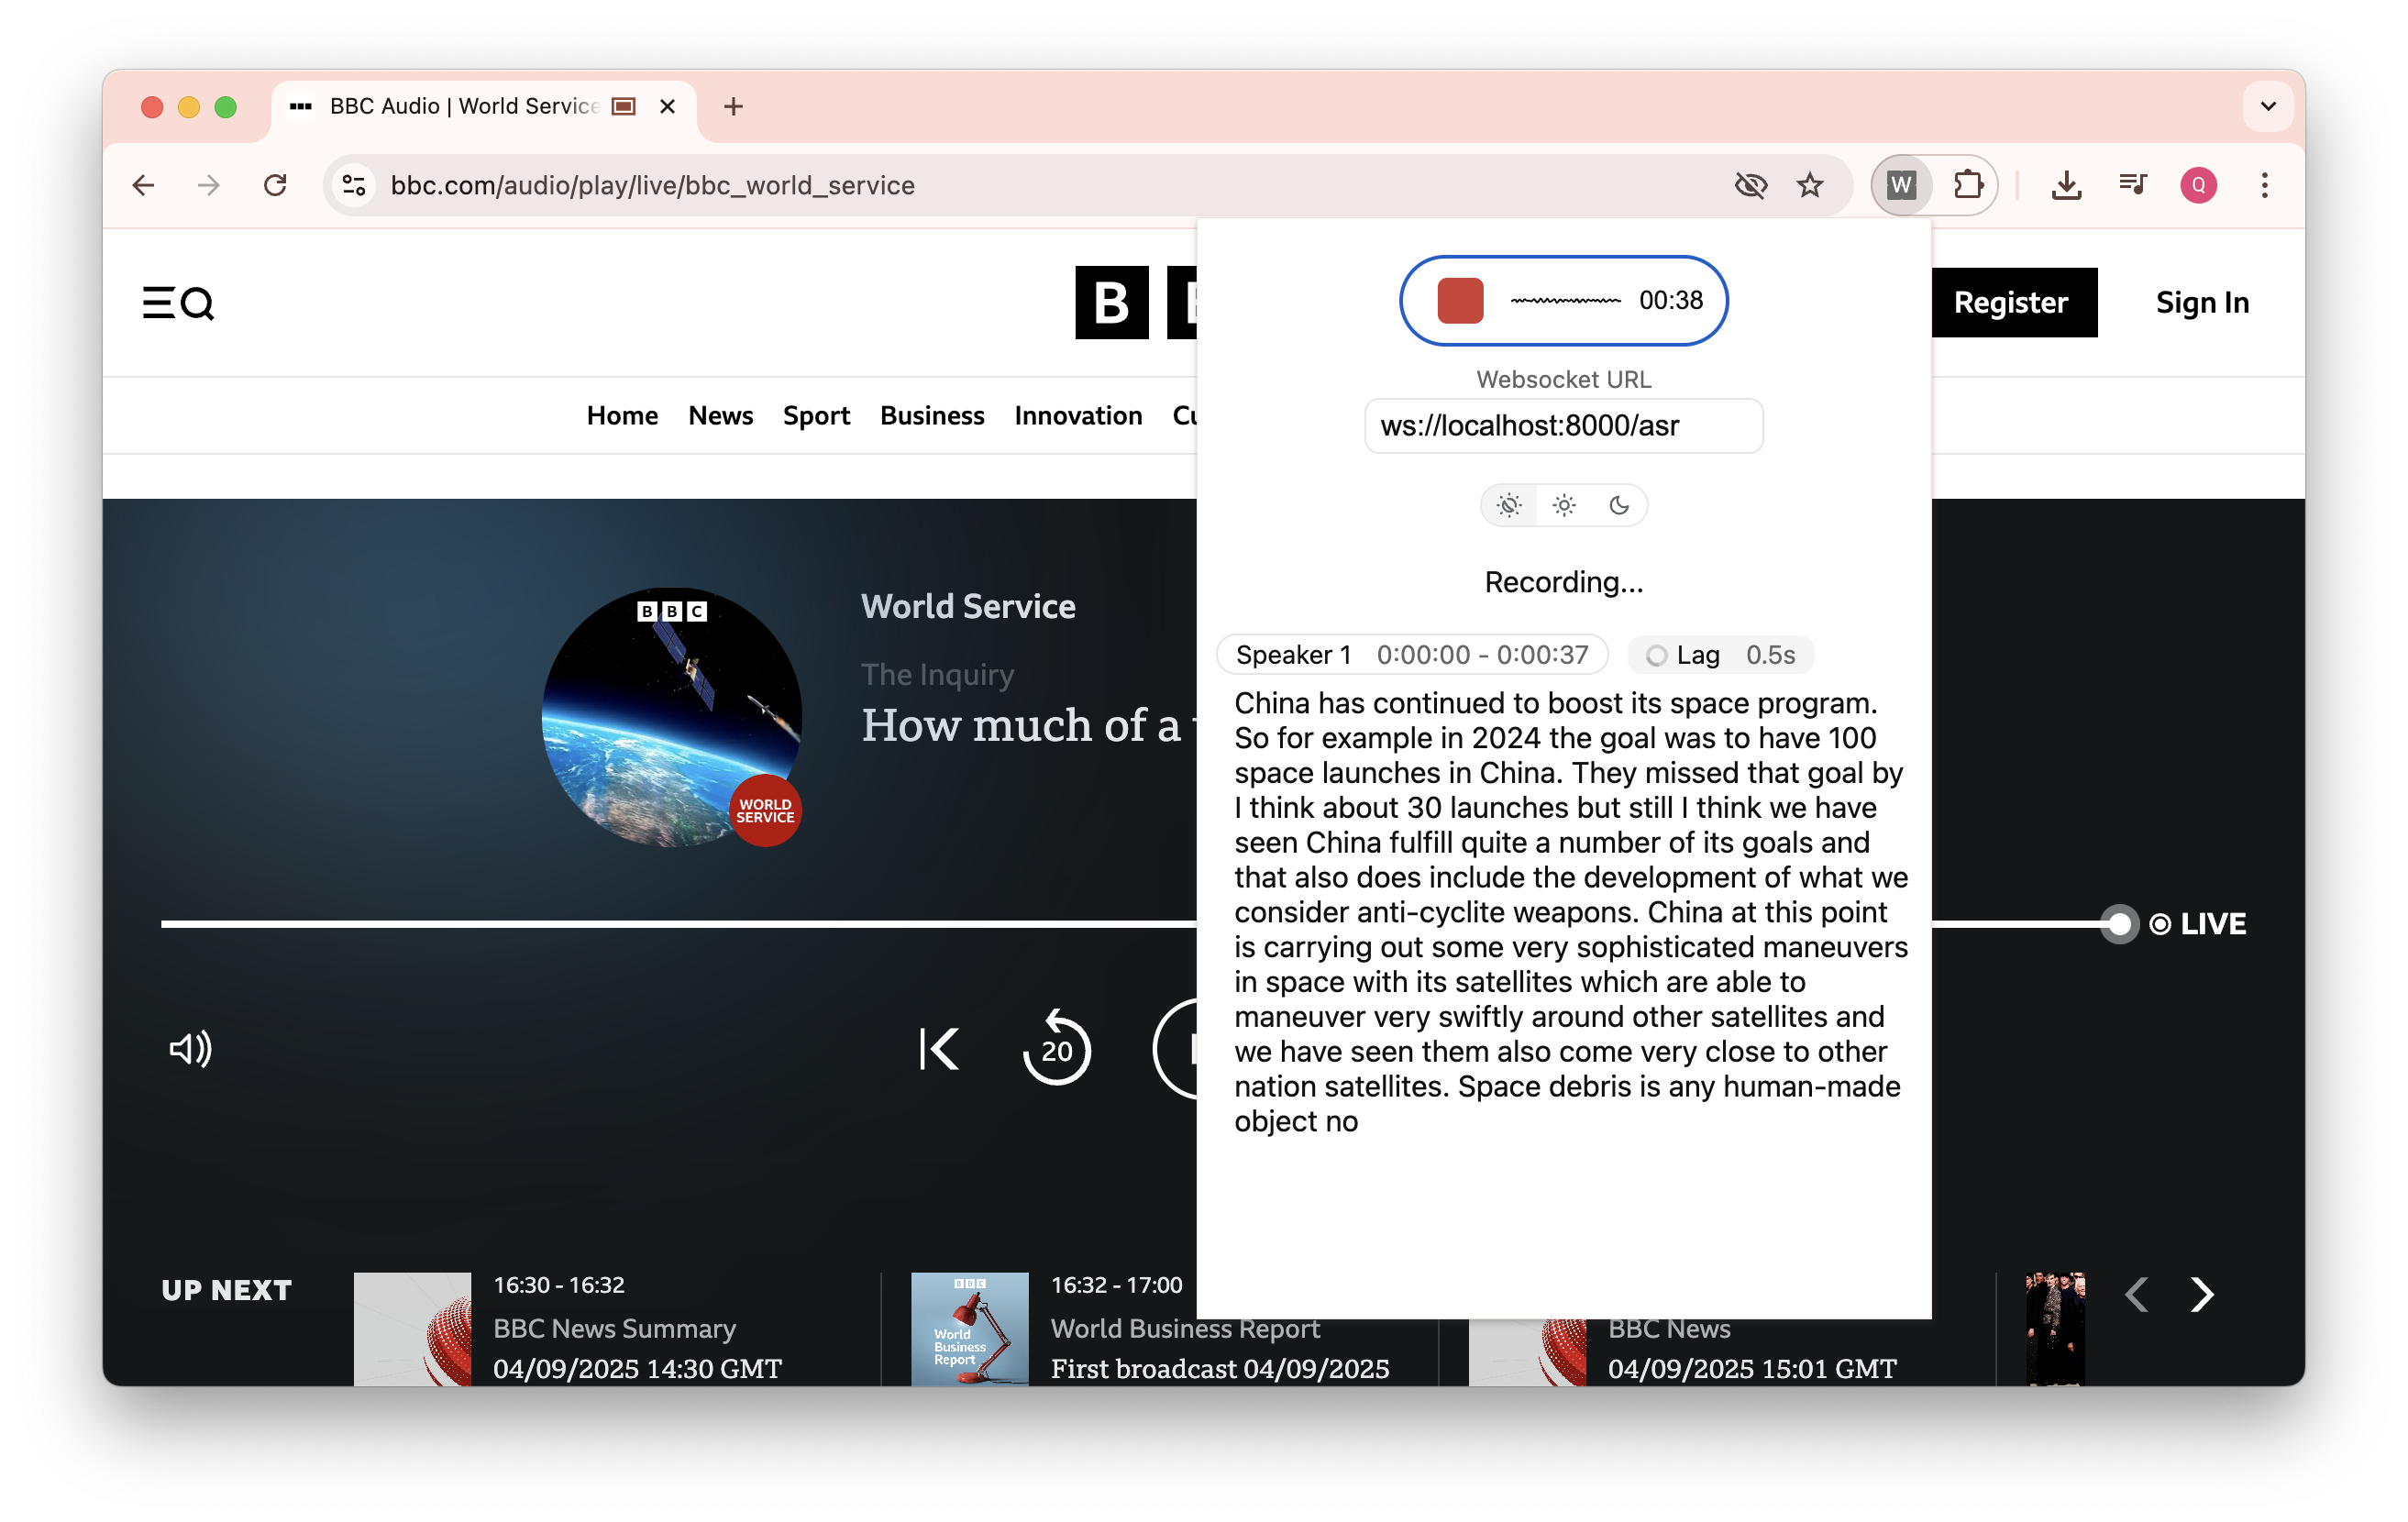The width and height of the screenshot is (2408, 1522).
Task: Click the Speaker 1 label chip
Action: click(x=1411, y=655)
